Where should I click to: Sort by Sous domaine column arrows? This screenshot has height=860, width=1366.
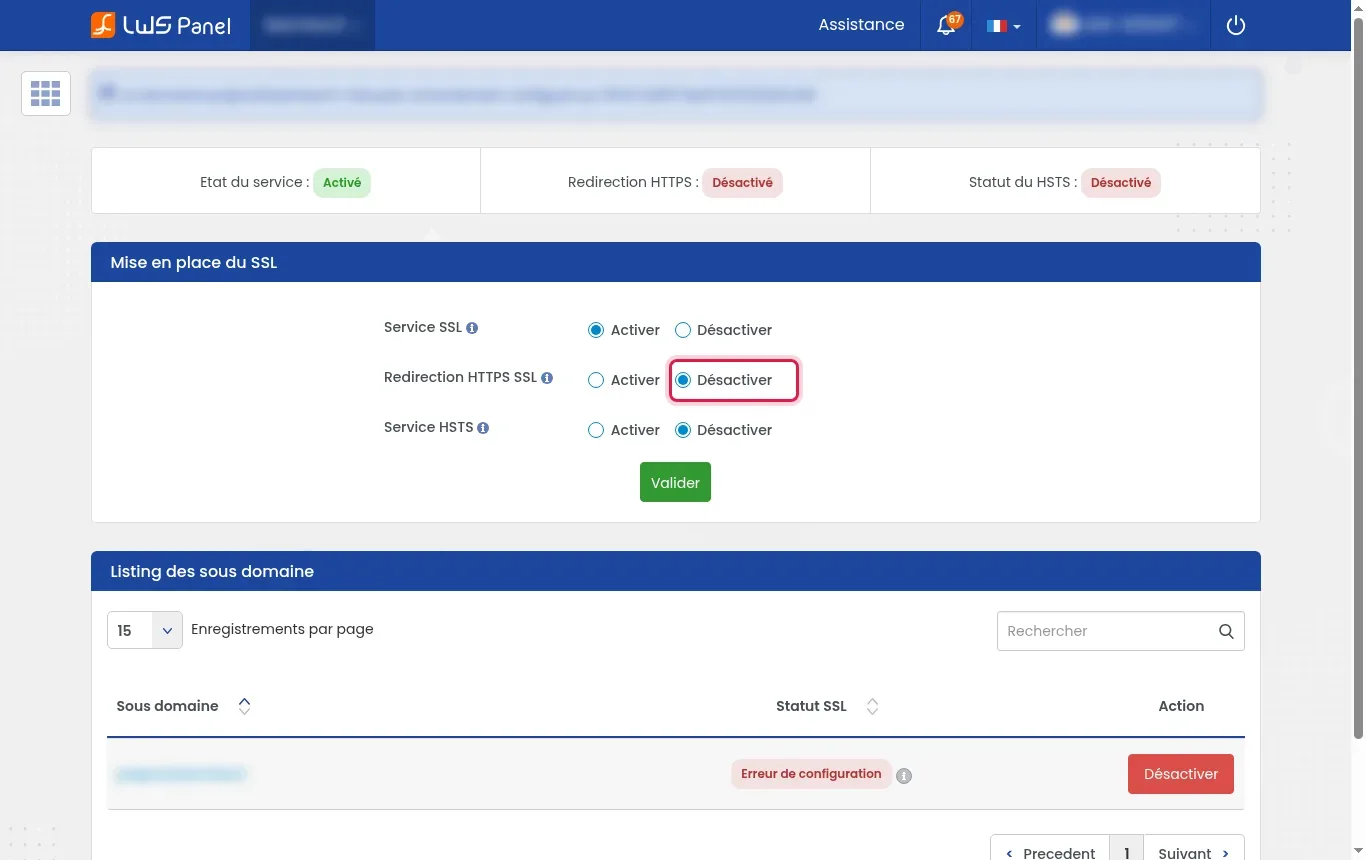point(244,706)
